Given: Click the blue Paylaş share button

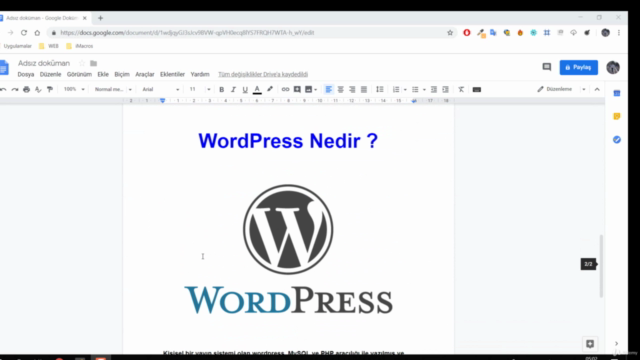Looking at the screenshot, I should [x=578, y=67].
